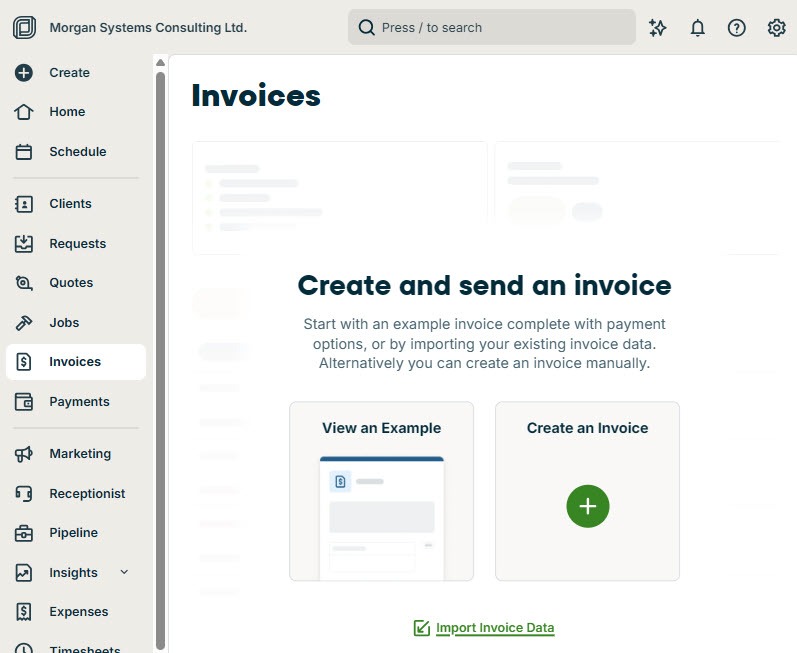Open the Expenses section
Image resolution: width=797 pixels, height=653 pixels.
(79, 612)
